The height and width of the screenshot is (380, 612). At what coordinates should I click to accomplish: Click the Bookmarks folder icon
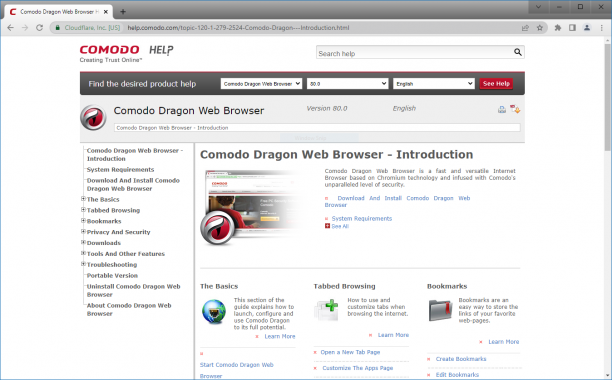(441, 310)
